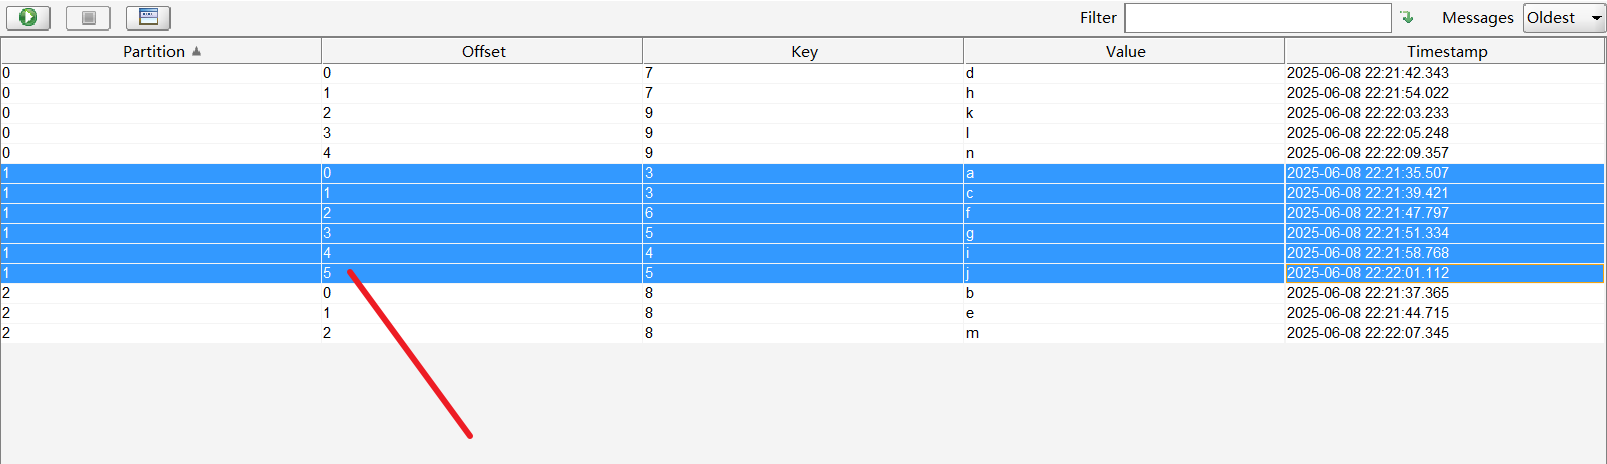Sort by the Offset column header

[x=483, y=51]
